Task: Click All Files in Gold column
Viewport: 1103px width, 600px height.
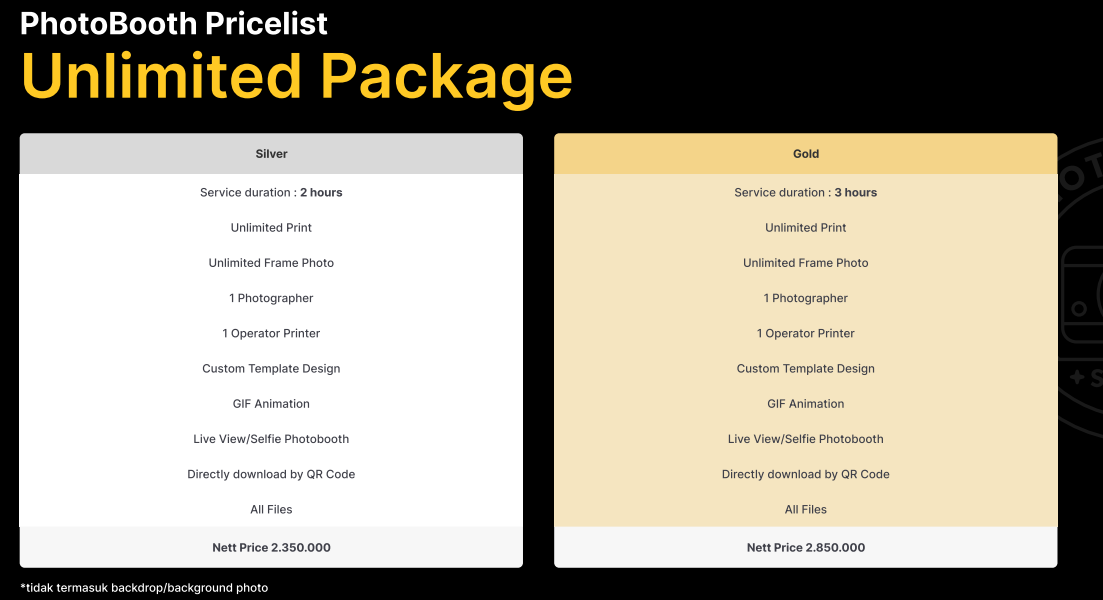Action: coord(805,509)
